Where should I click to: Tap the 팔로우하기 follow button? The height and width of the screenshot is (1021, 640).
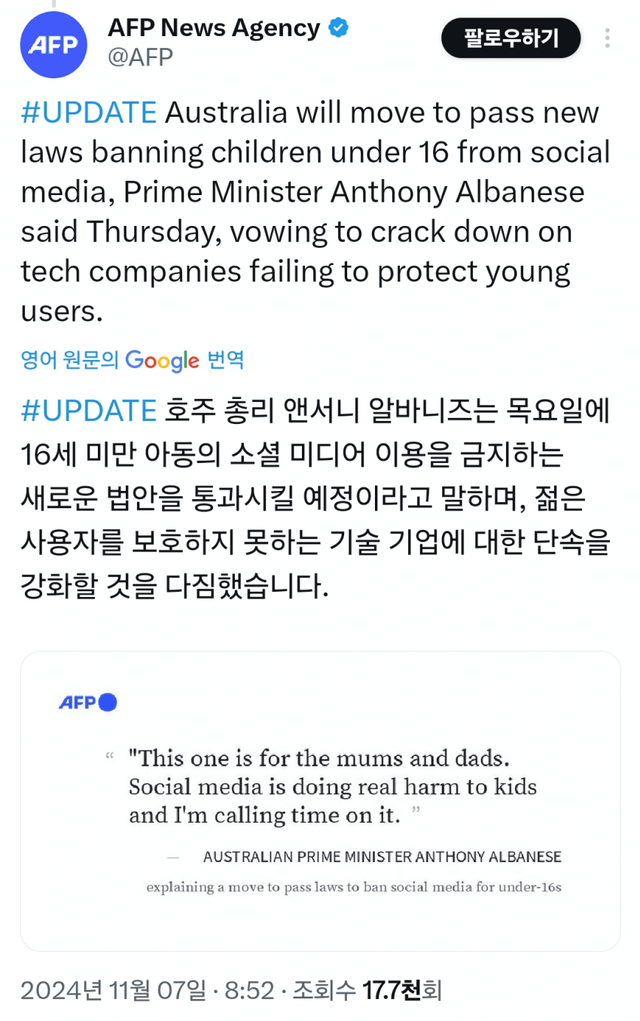tap(510, 39)
